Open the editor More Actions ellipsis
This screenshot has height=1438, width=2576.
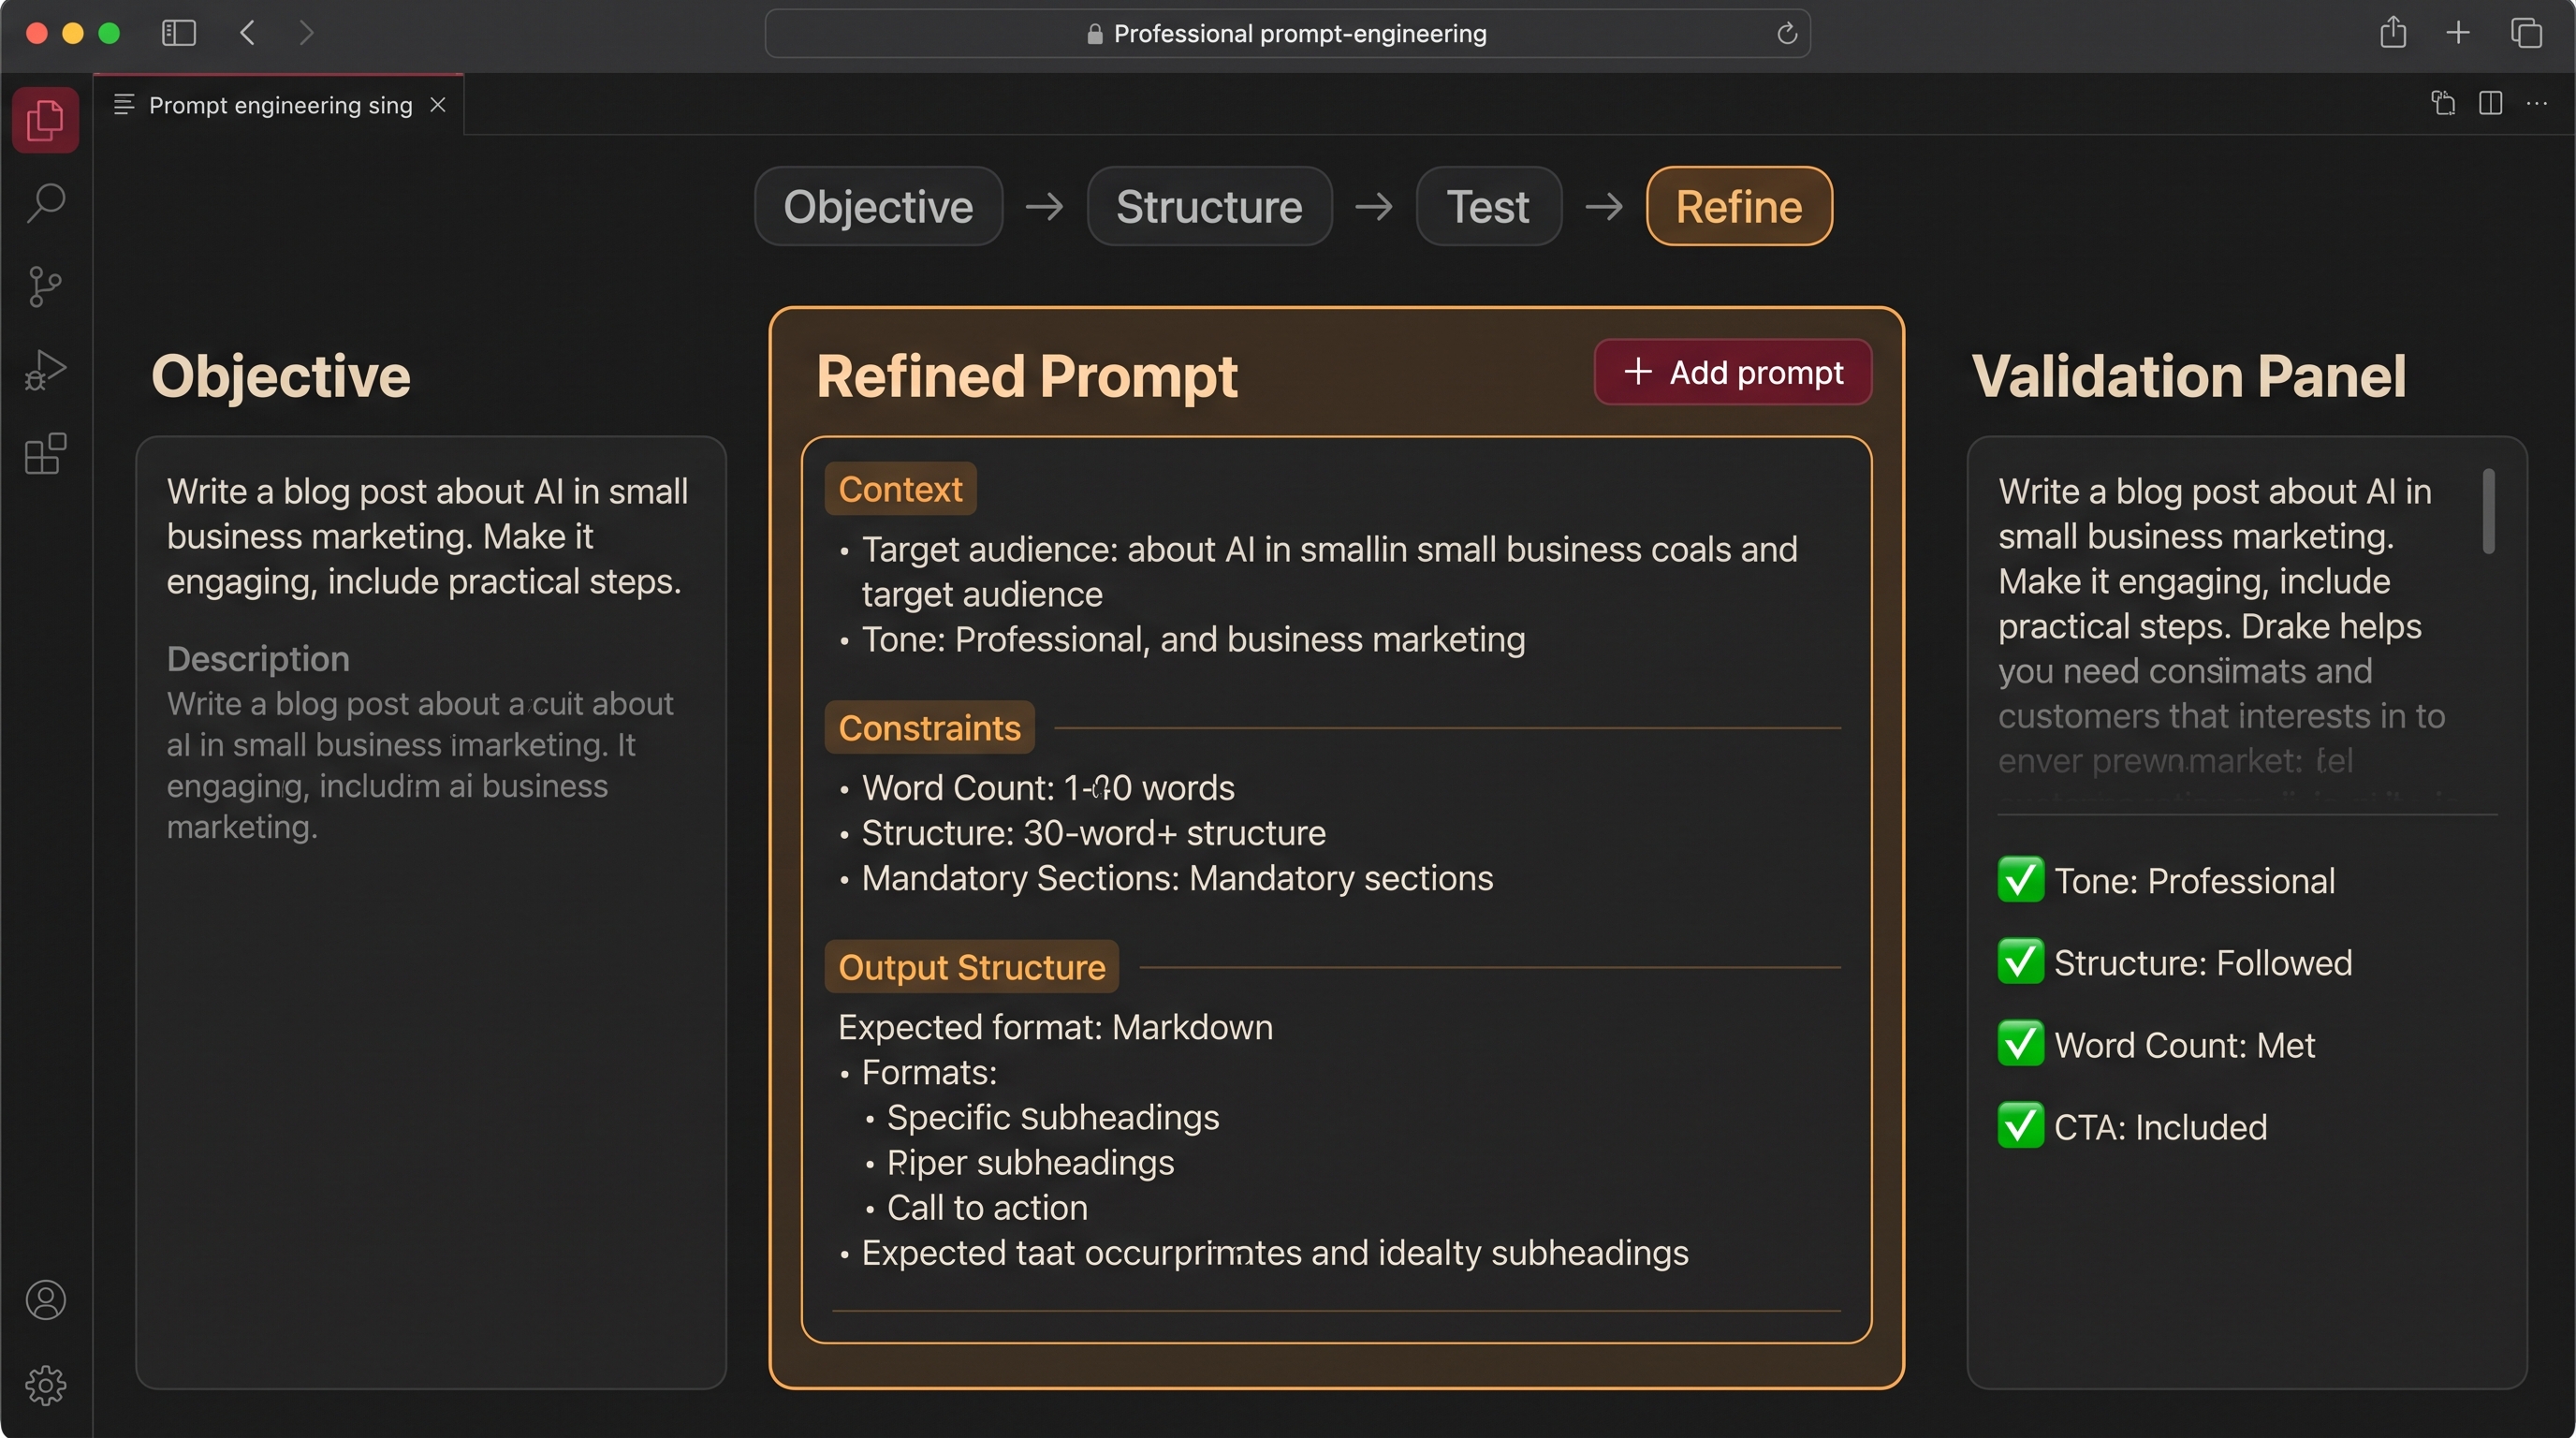[x=2537, y=103]
